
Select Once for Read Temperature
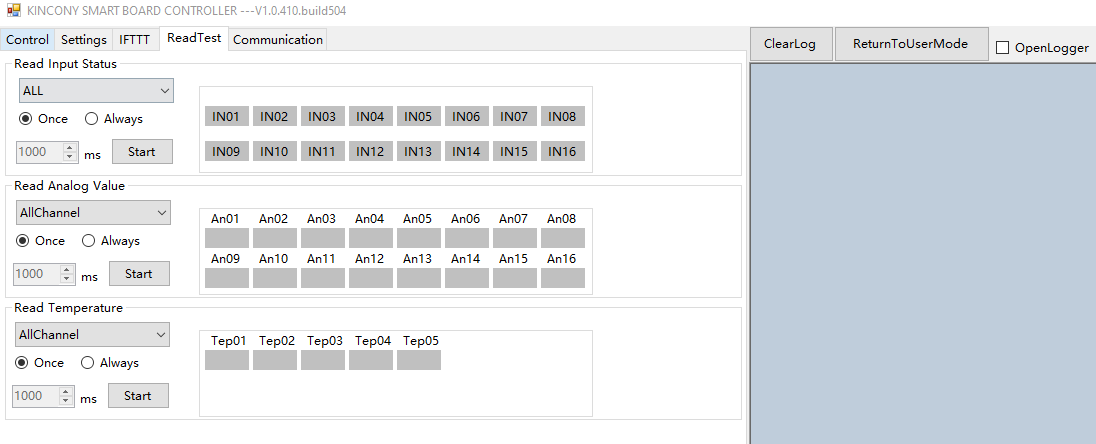[x=22, y=363]
